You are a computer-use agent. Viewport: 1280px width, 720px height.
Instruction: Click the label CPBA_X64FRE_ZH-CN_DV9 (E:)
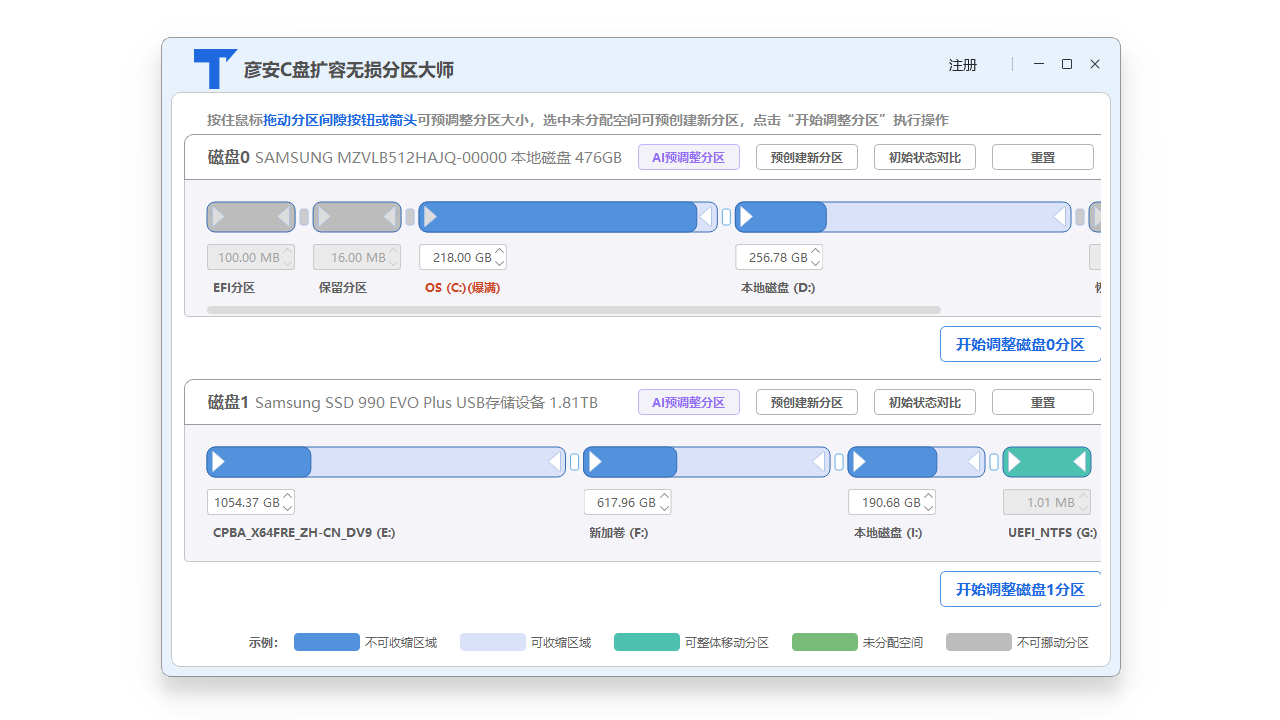[x=304, y=533]
